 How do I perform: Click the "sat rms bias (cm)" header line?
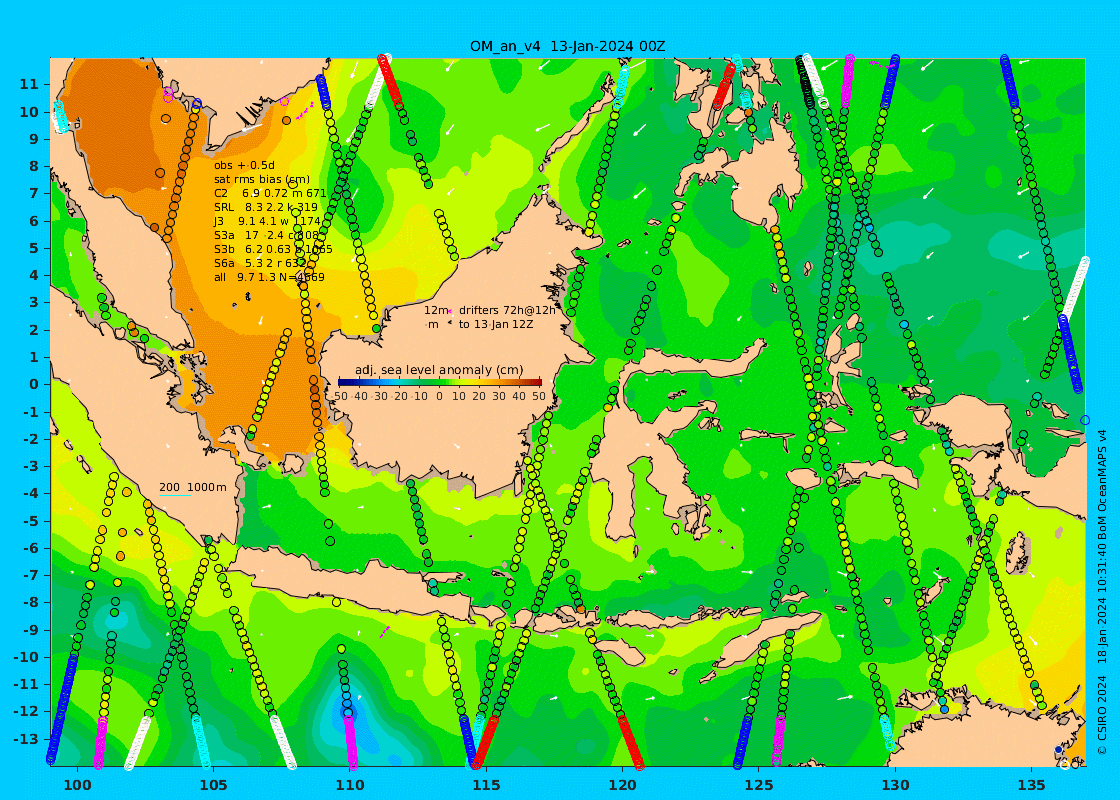(262, 179)
